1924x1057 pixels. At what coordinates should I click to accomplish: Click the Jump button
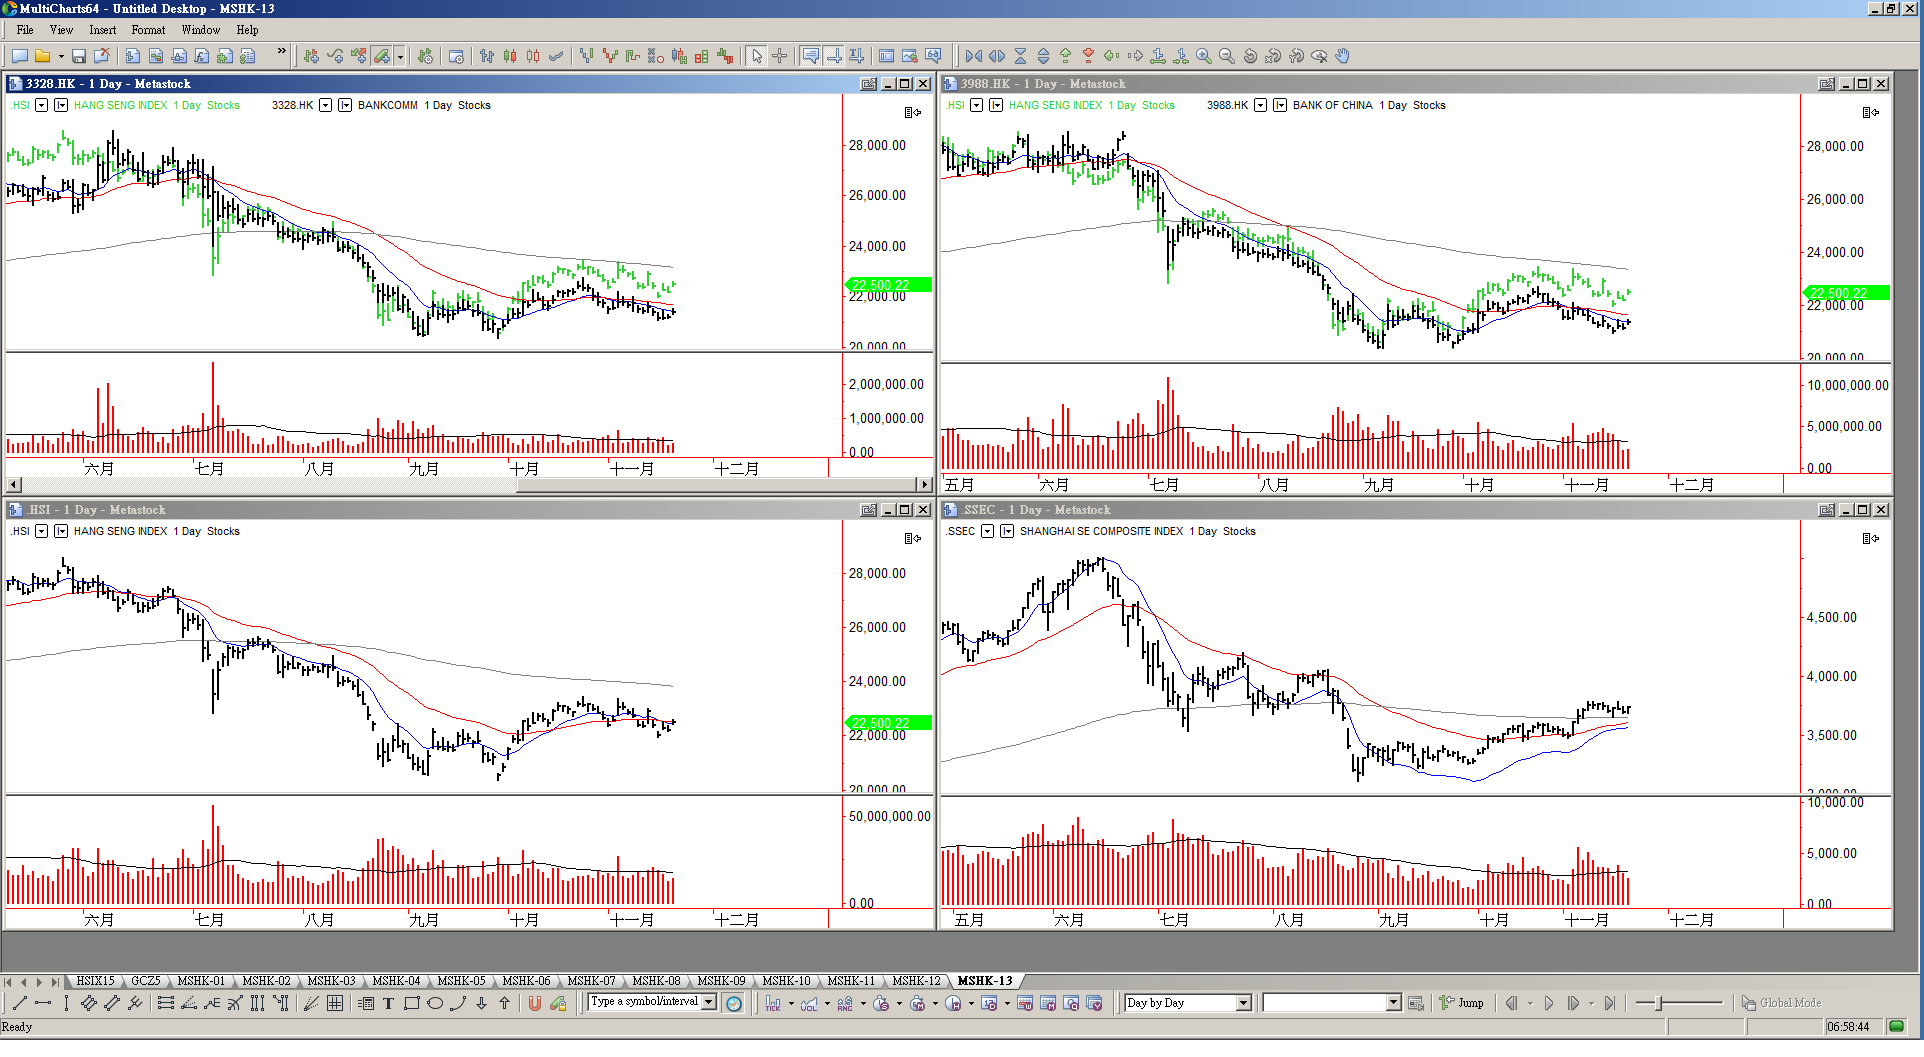point(1461,1003)
